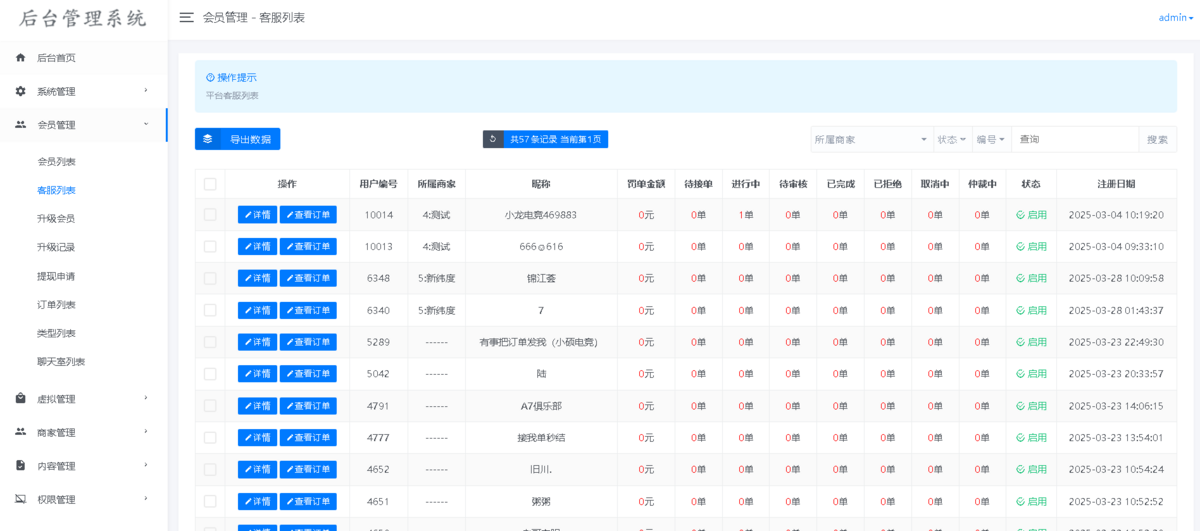Click the 查询 search input field
Screen dimensions: 1200x531
[1075, 139]
